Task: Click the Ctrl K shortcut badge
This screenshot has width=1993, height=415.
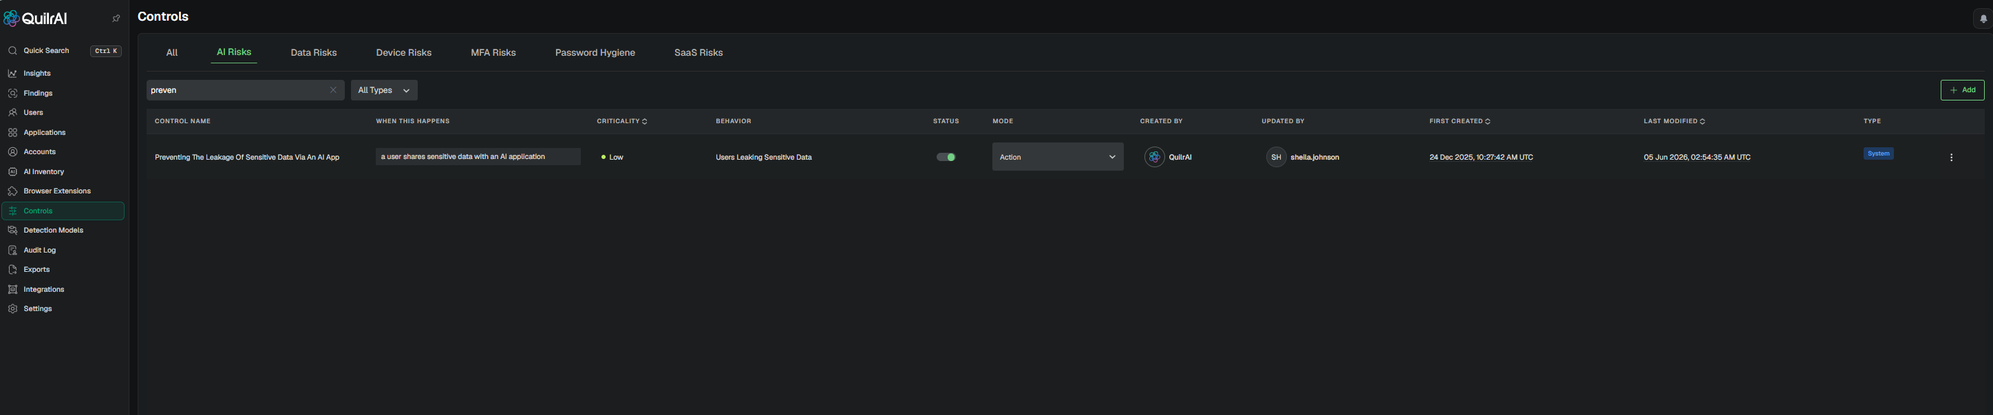Action: (106, 51)
